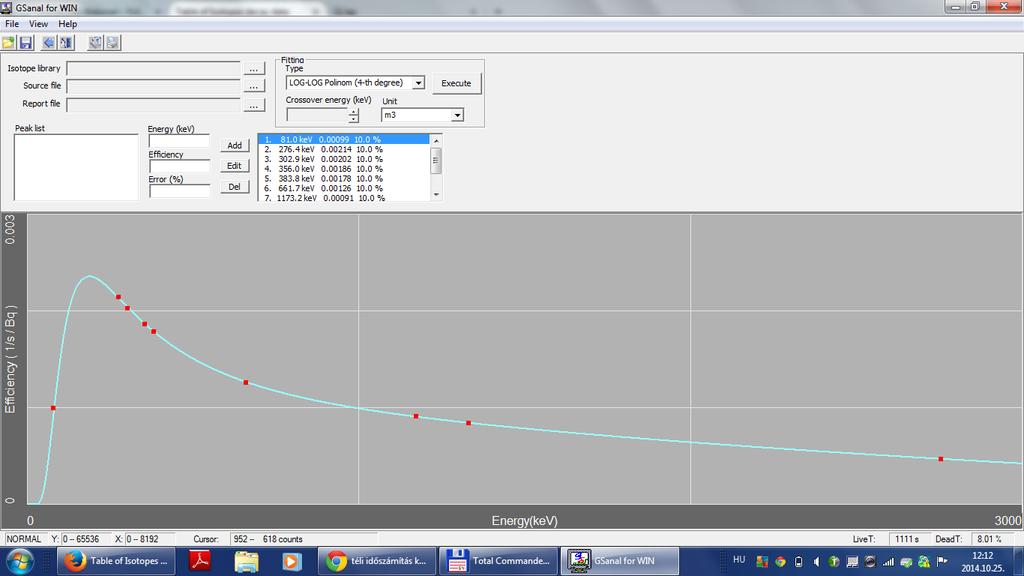Click the Windows Start button
This screenshot has width=1024, height=576.
(x=20, y=561)
